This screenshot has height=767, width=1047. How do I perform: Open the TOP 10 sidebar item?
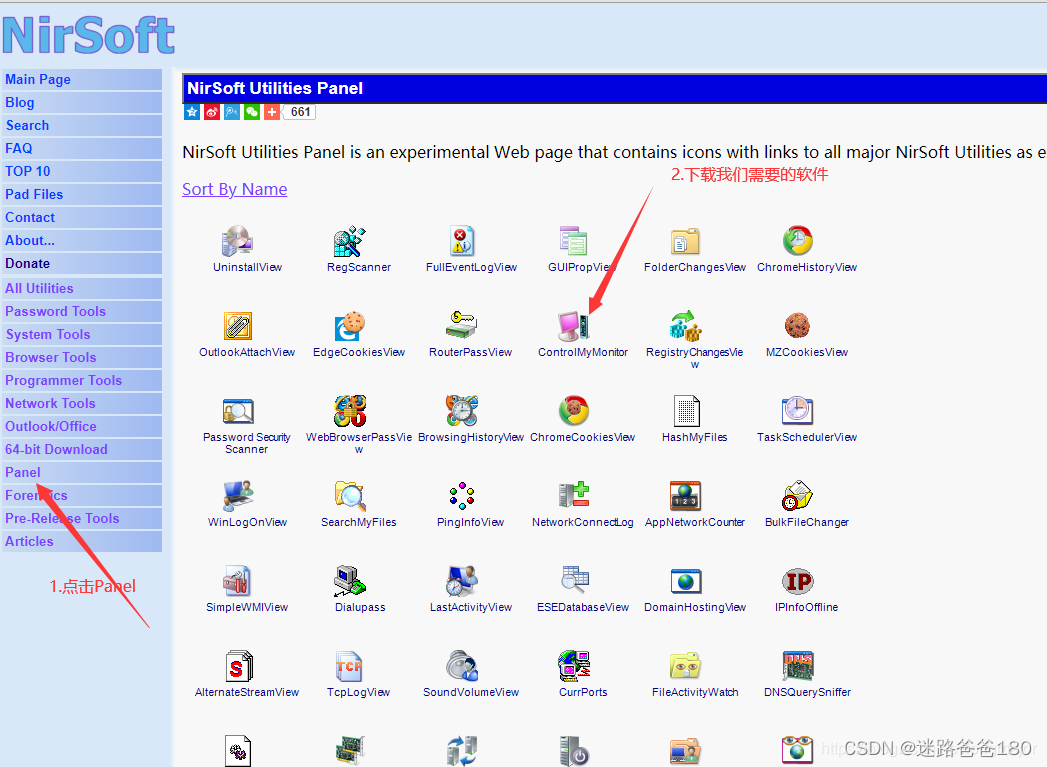[x=81, y=172]
